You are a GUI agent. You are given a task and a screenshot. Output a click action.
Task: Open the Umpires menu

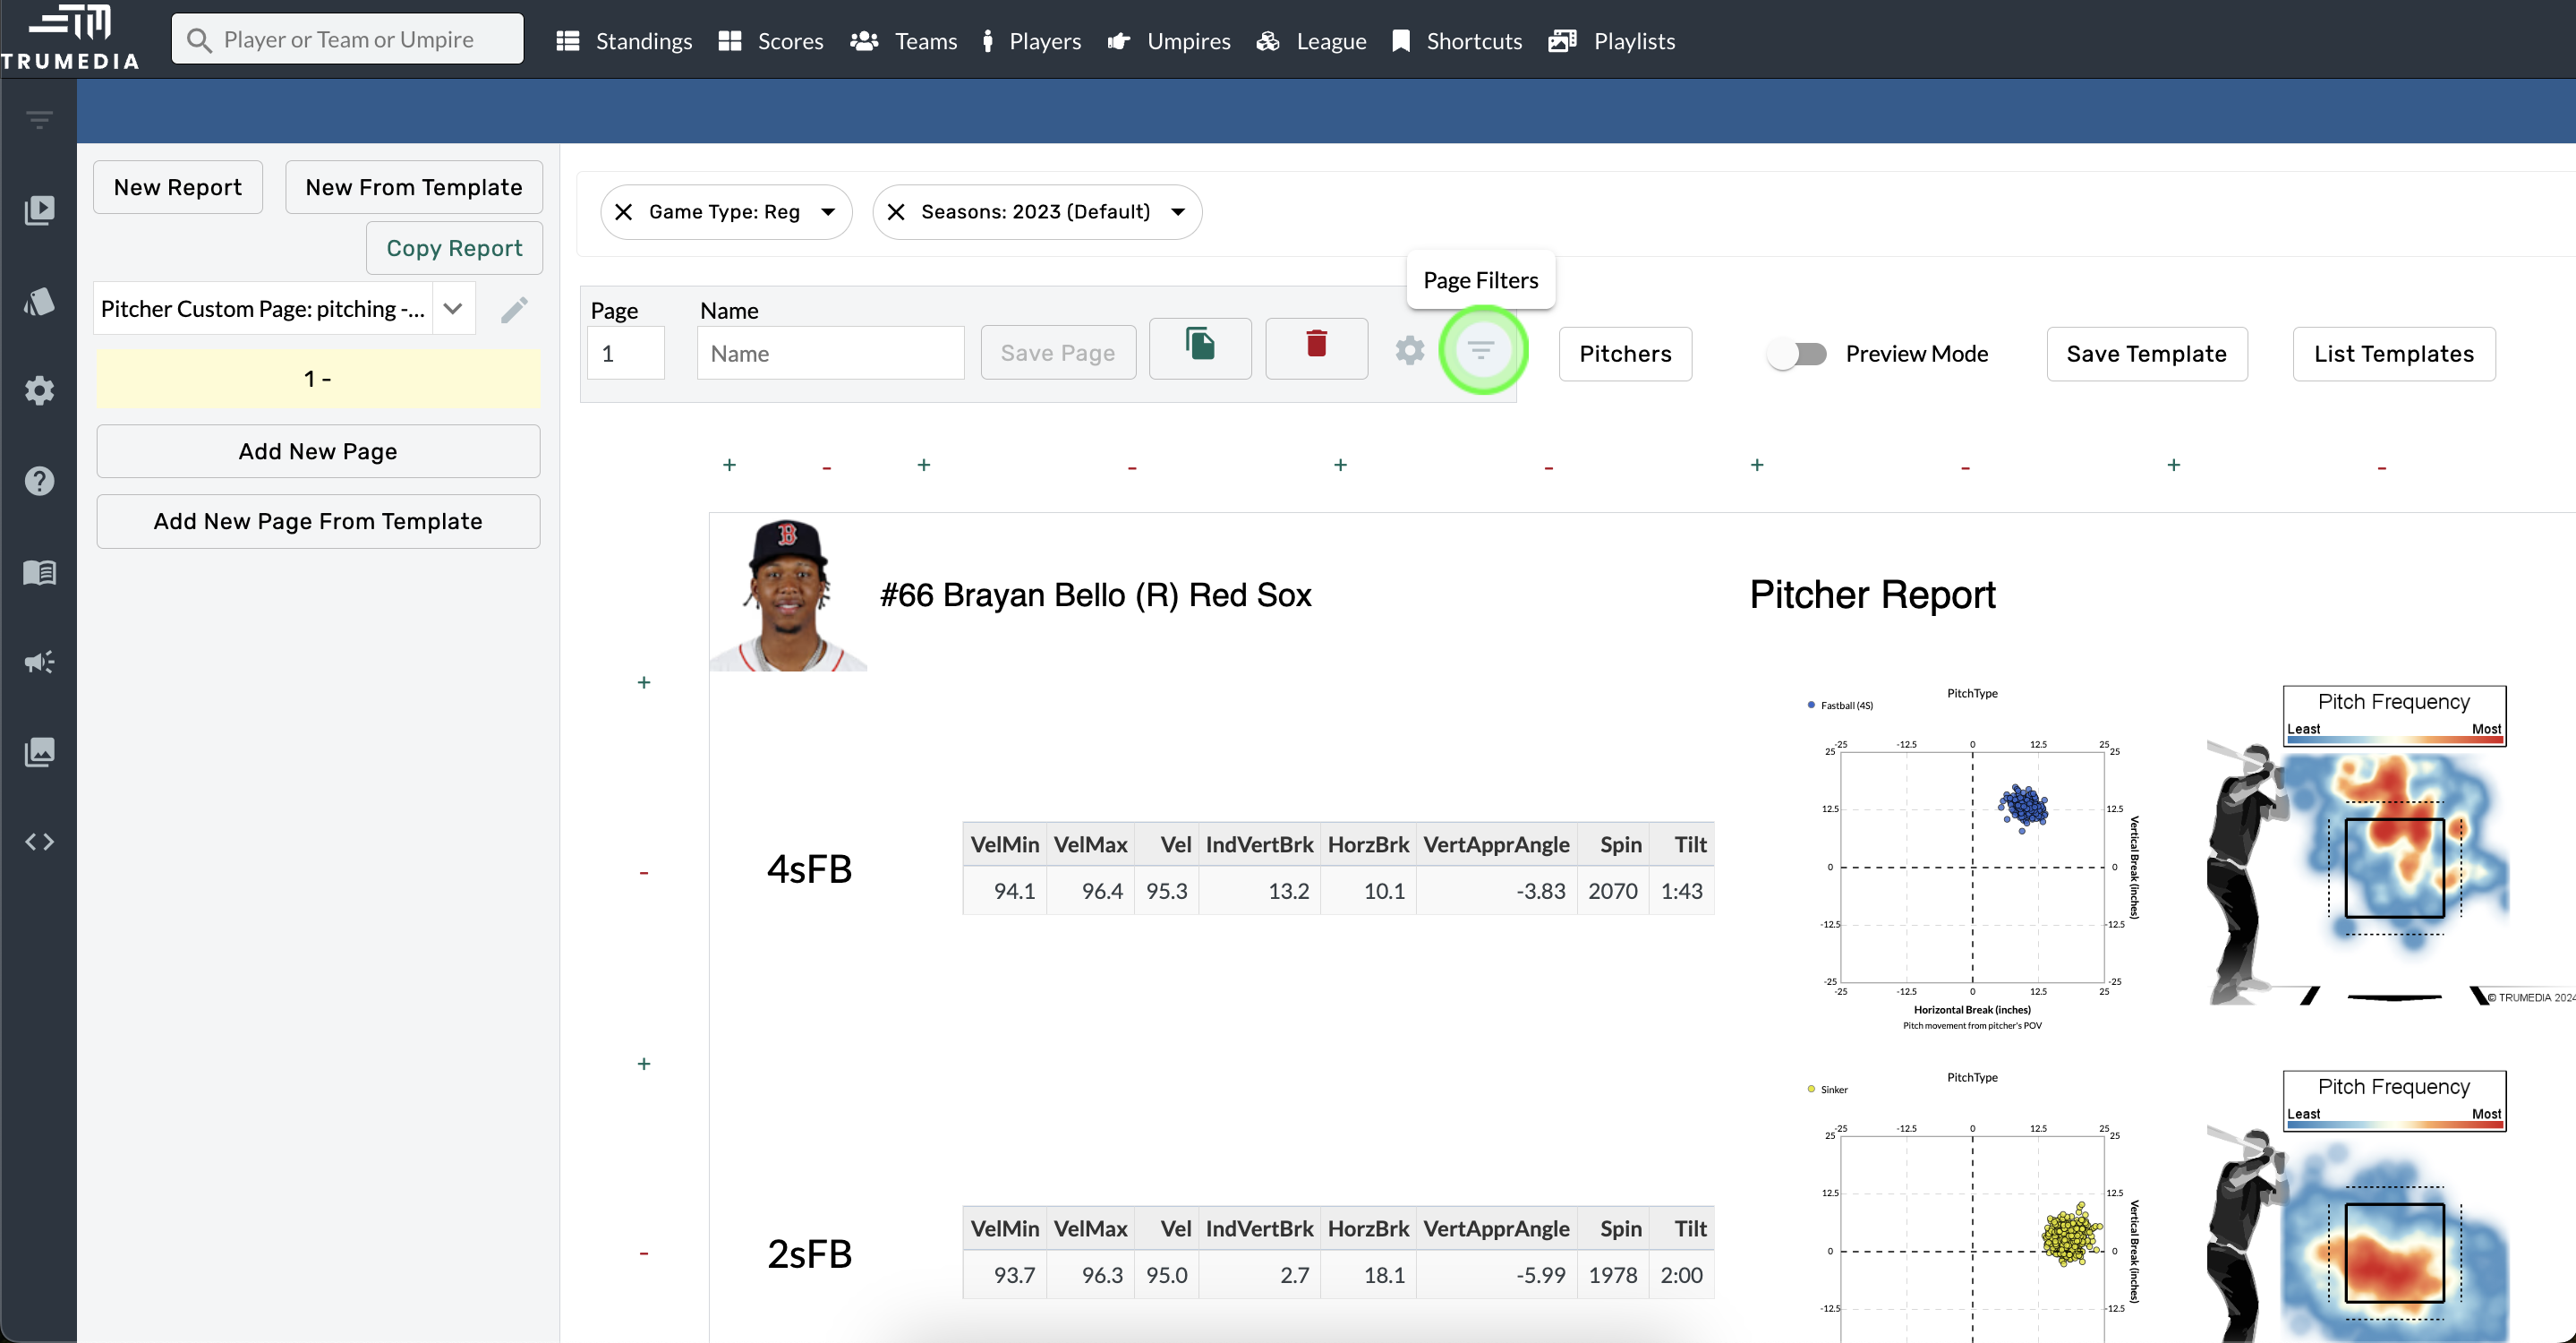pos(1169,41)
